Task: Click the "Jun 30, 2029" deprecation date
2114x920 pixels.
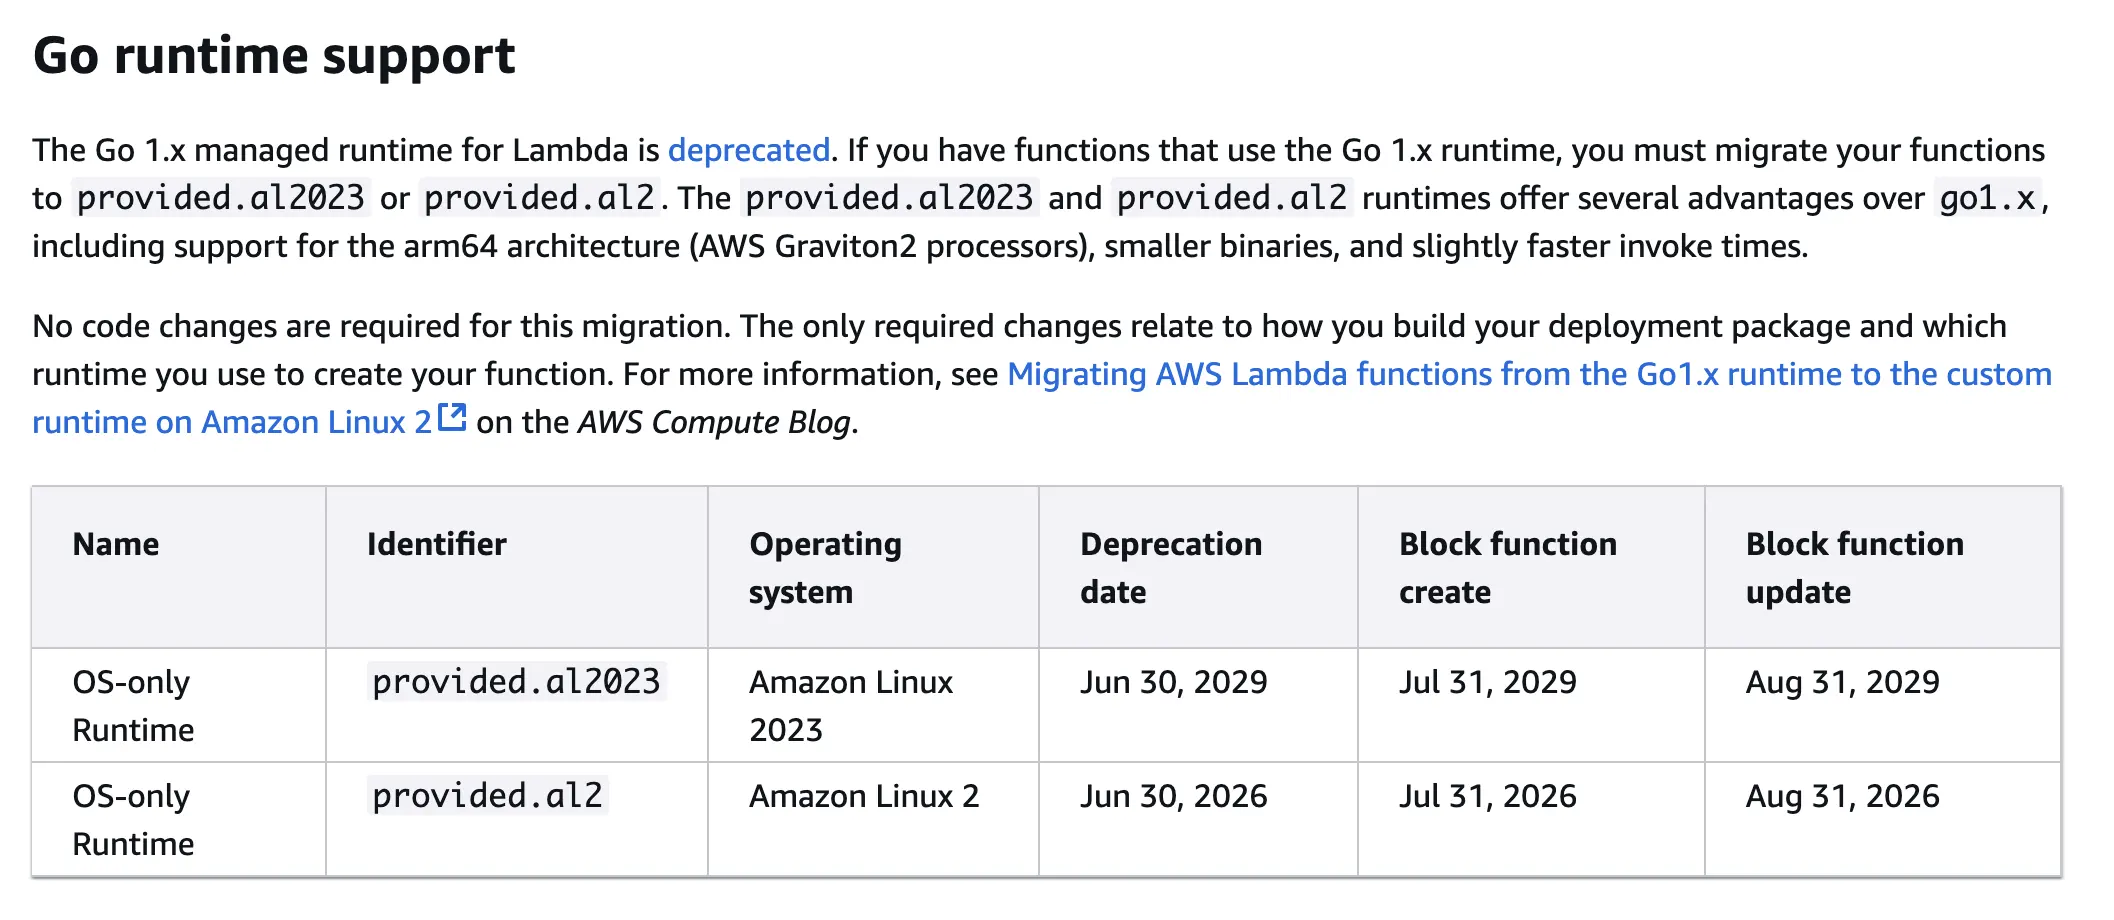Action: tap(1173, 682)
